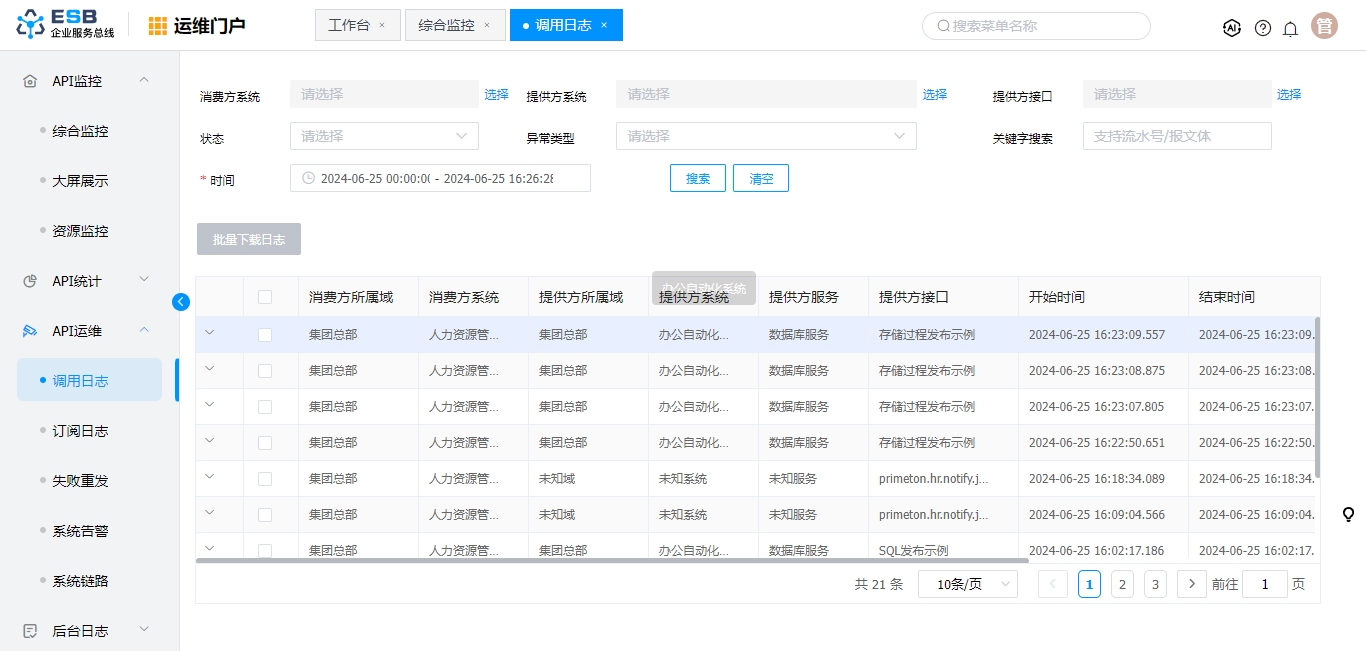This screenshot has height=651, width=1366.
Task: Click the lightbulb icon at right edge
Action: click(1348, 514)
